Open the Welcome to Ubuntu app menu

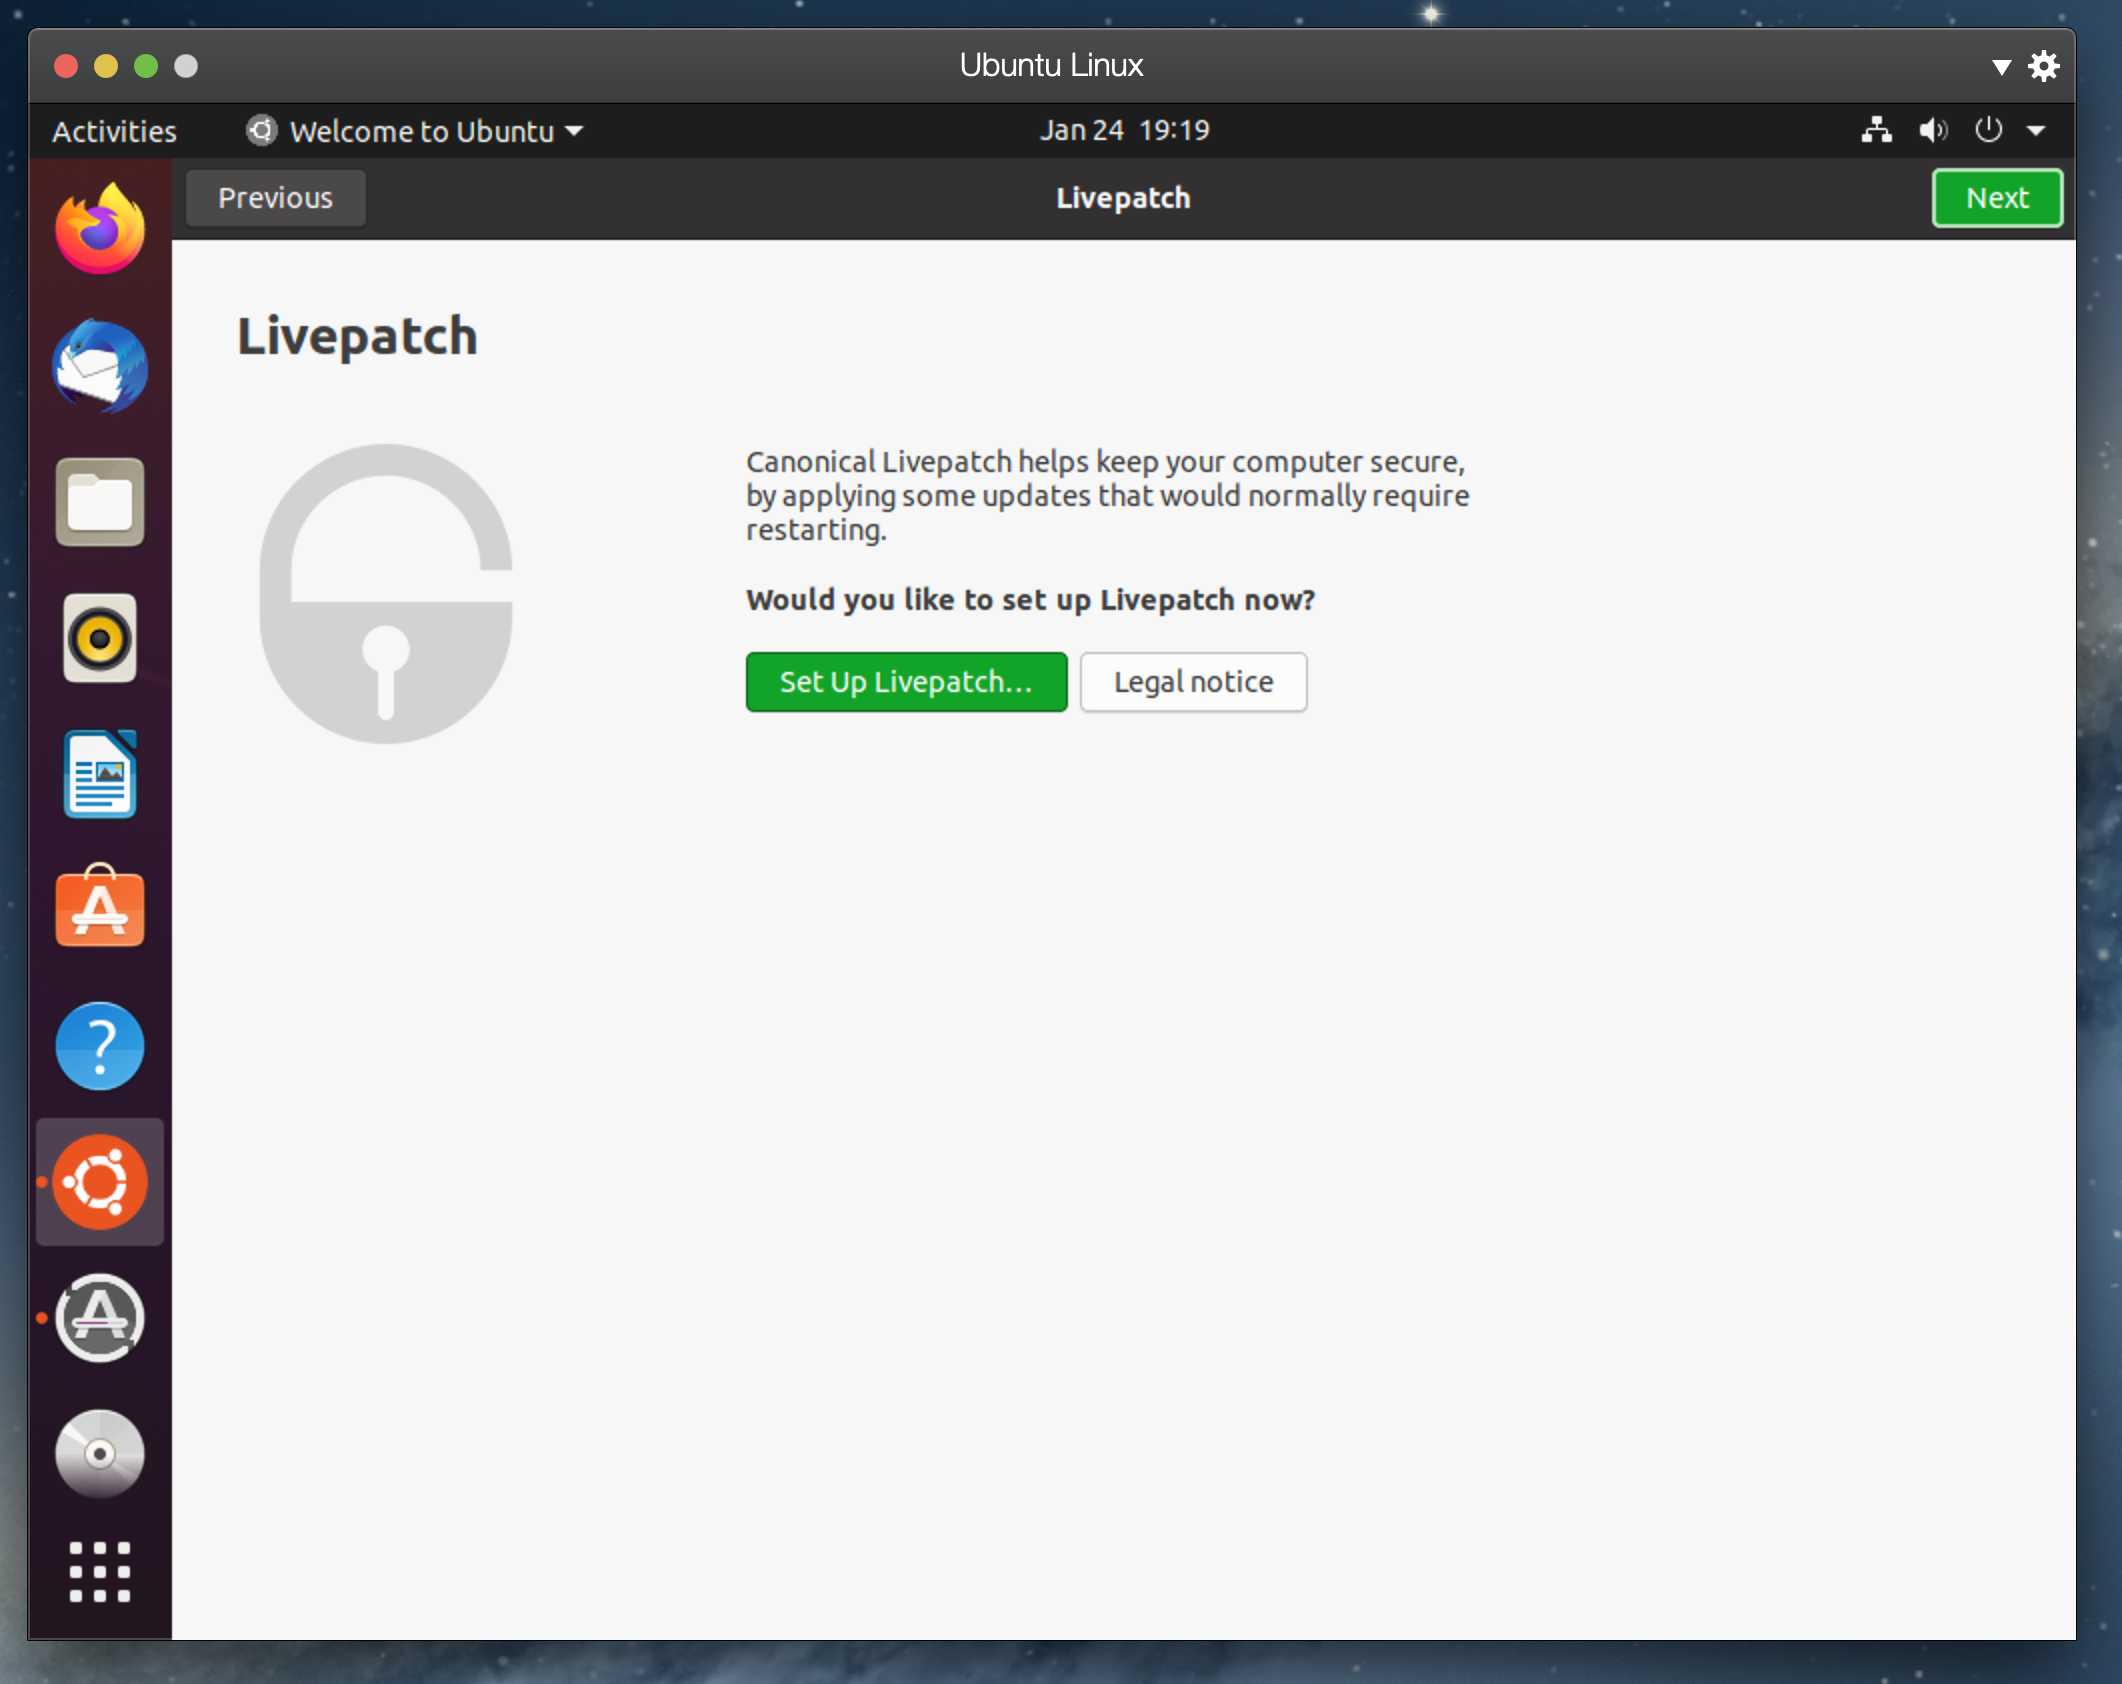[416, 131]
